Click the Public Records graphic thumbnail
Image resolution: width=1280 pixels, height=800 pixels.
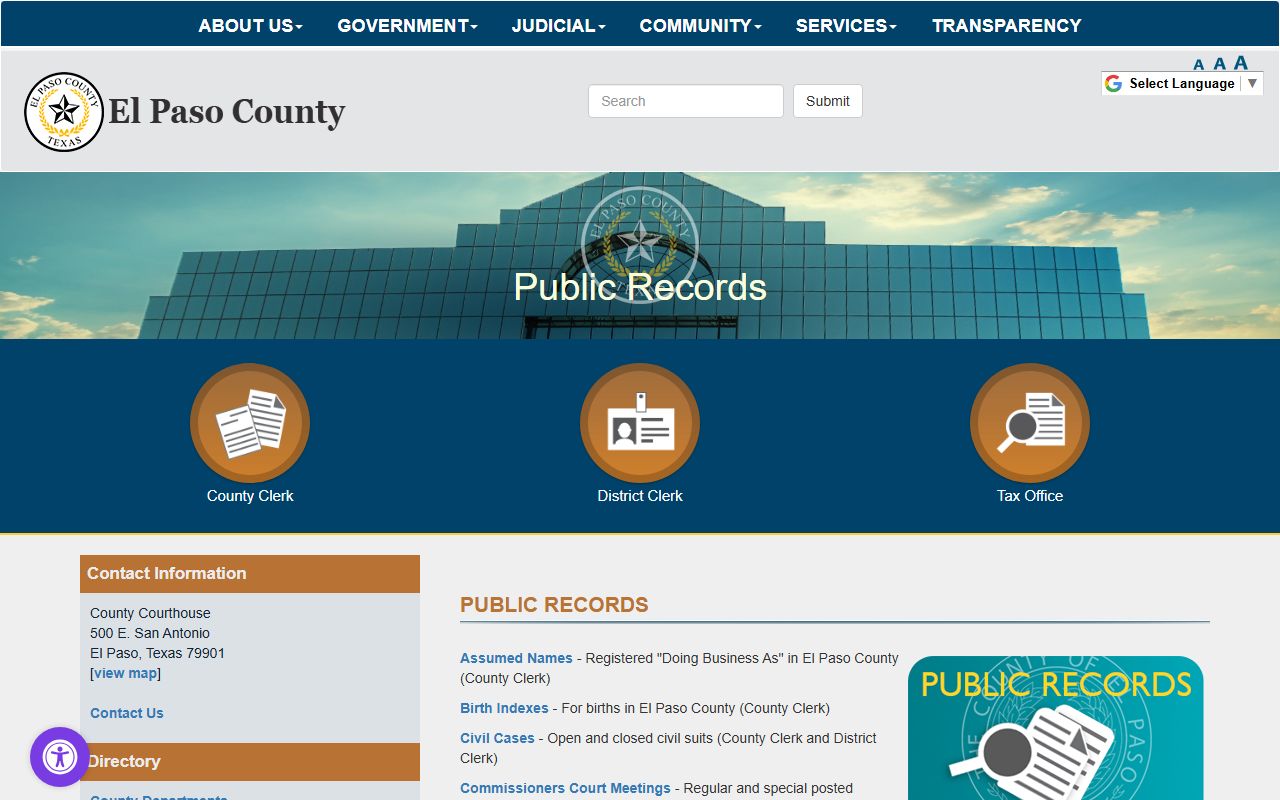(1056, 728)
